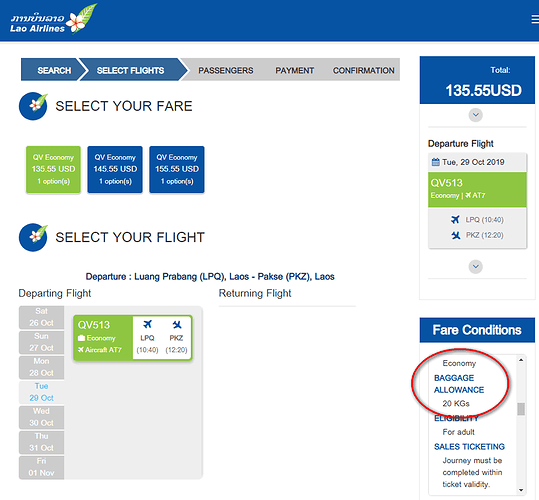Open the hamburger menu icon
The width and height of the screenshot is (539, 500).
(535, 19)
